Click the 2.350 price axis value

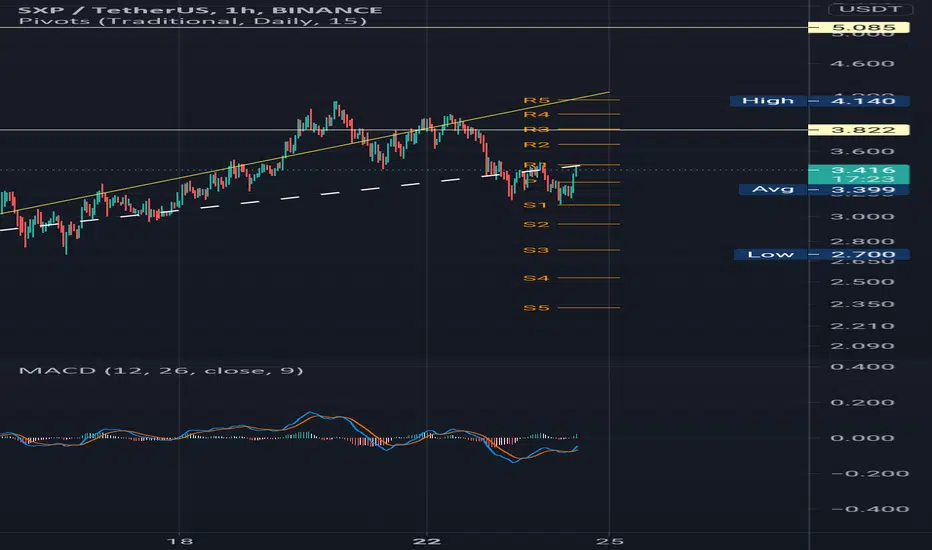click(862, 304)
